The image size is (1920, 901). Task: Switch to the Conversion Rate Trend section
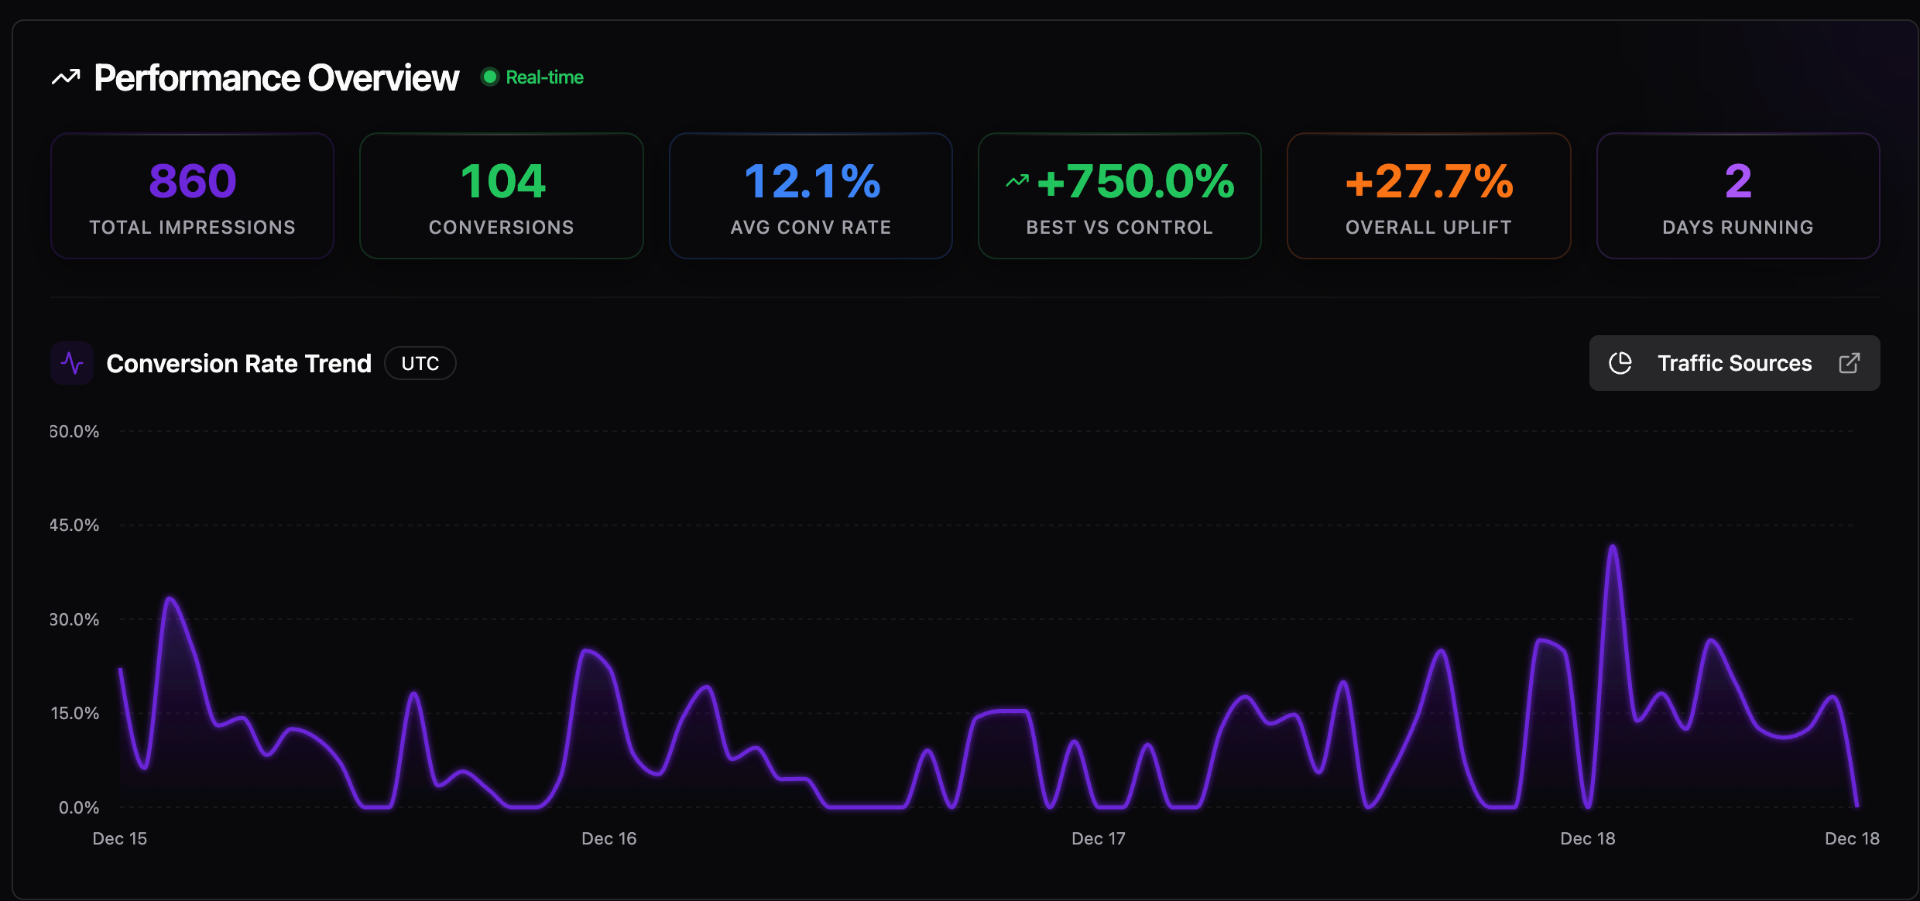237,363
